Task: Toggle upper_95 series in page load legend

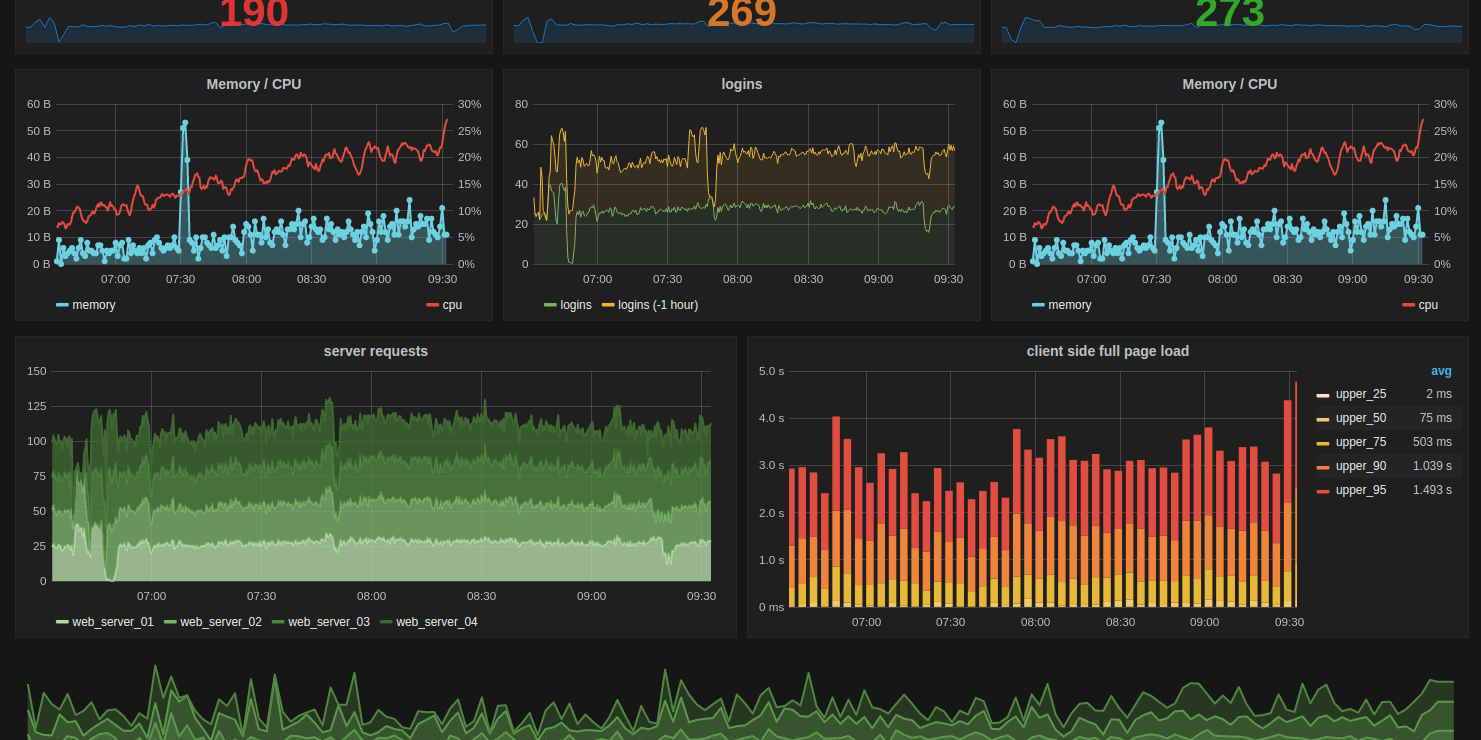Action: coord(1361,490)
